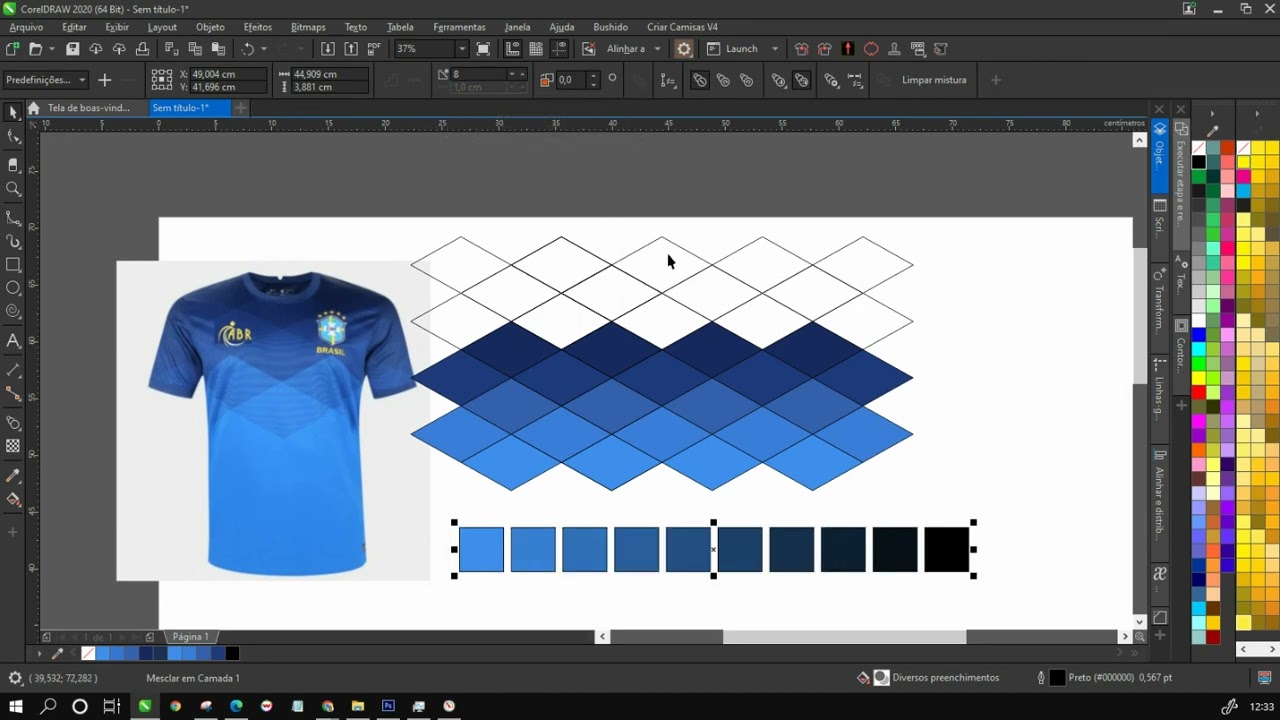Click the lightest blue square in the blend row
The image size is (1280, 720).
(x=481, y=550)
